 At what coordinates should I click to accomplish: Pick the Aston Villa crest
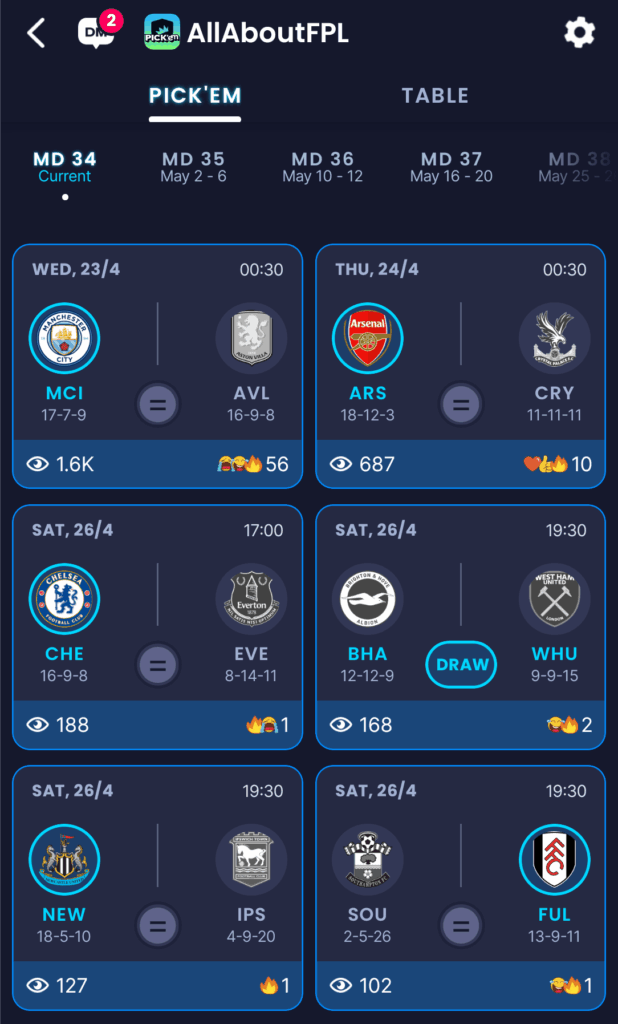click(x=252, y=338)
